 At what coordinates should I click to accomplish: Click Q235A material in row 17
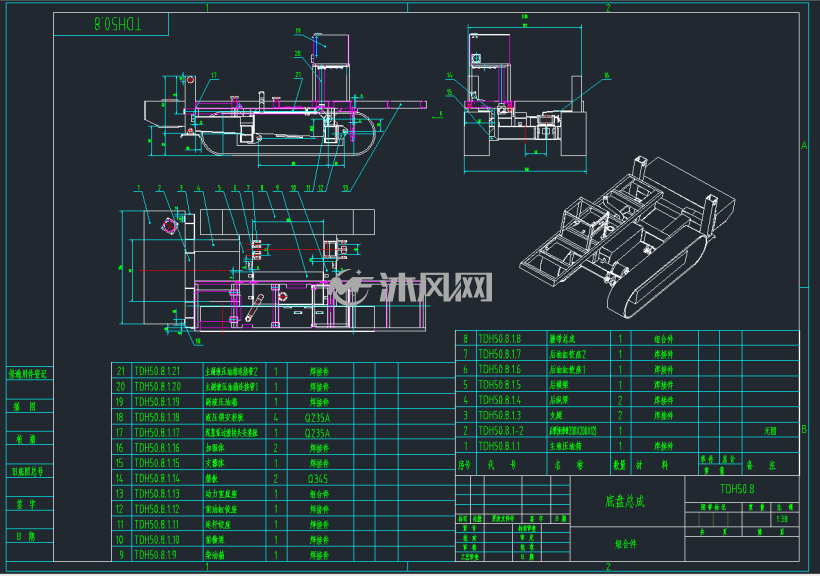[317, 433]
